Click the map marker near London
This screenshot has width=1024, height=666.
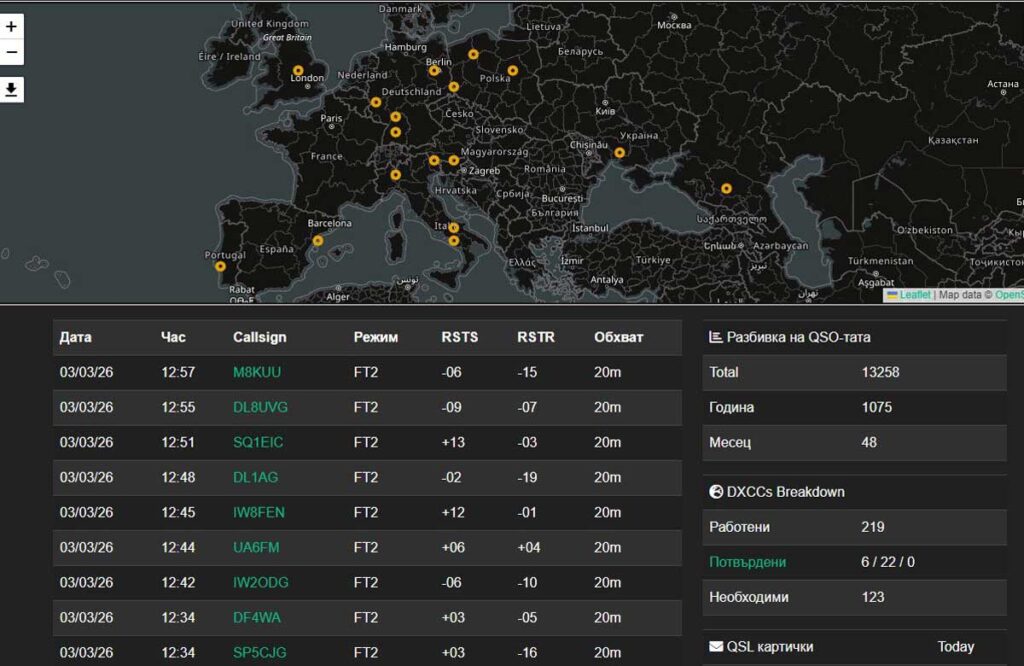[x=298, y=71]
